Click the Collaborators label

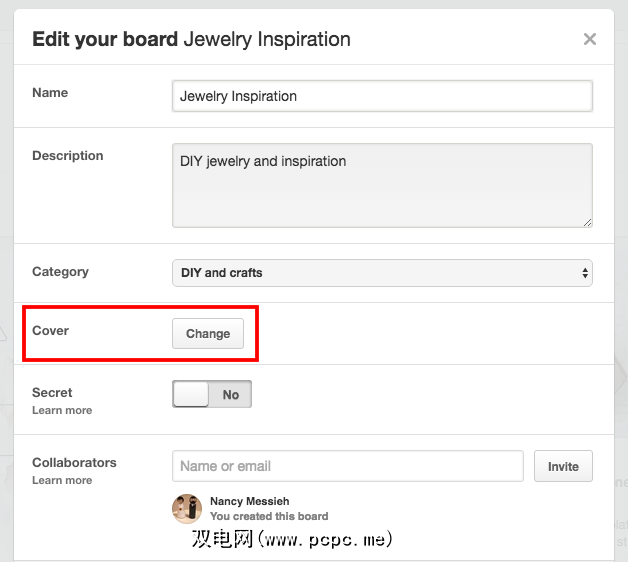pos(74,463)
